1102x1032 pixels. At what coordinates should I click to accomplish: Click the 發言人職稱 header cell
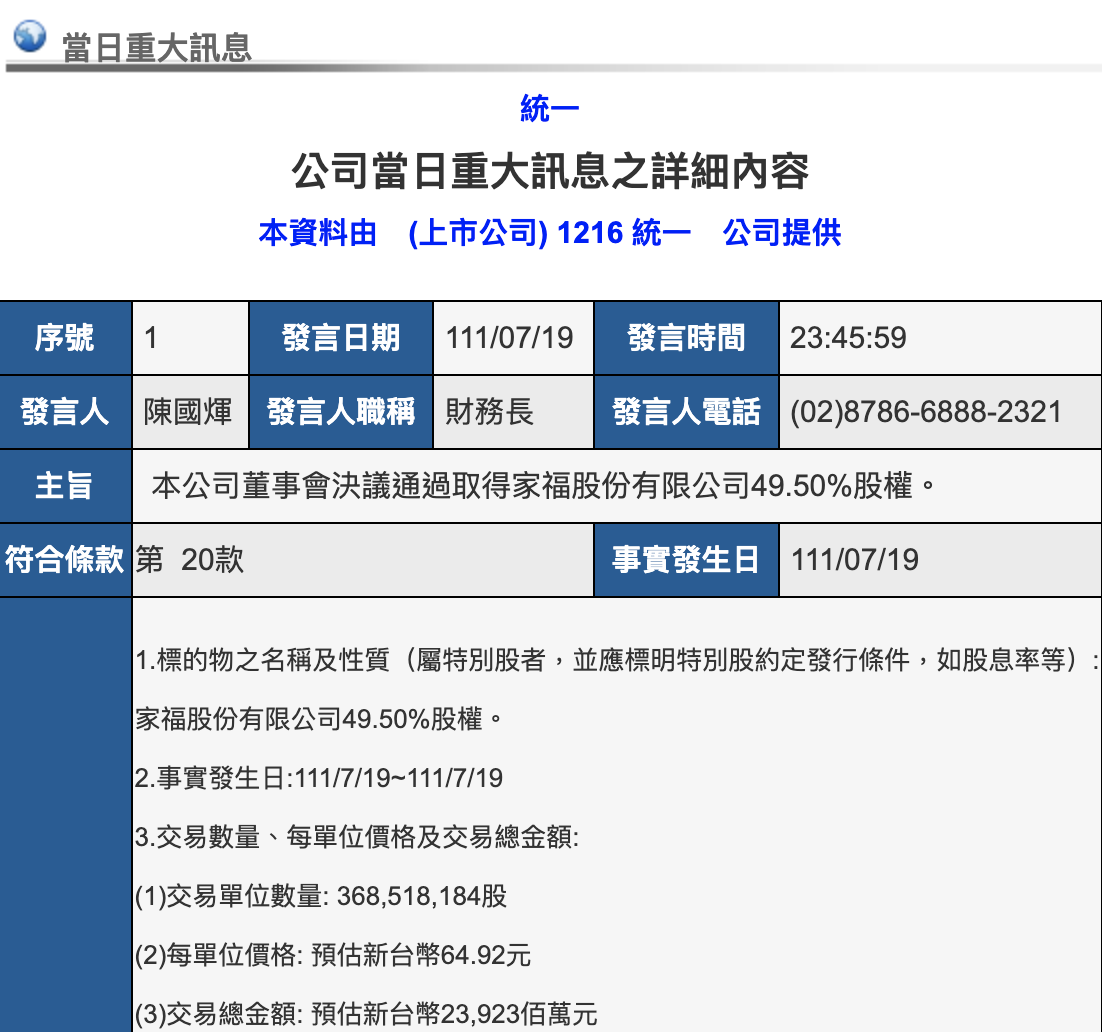(341, 412)
